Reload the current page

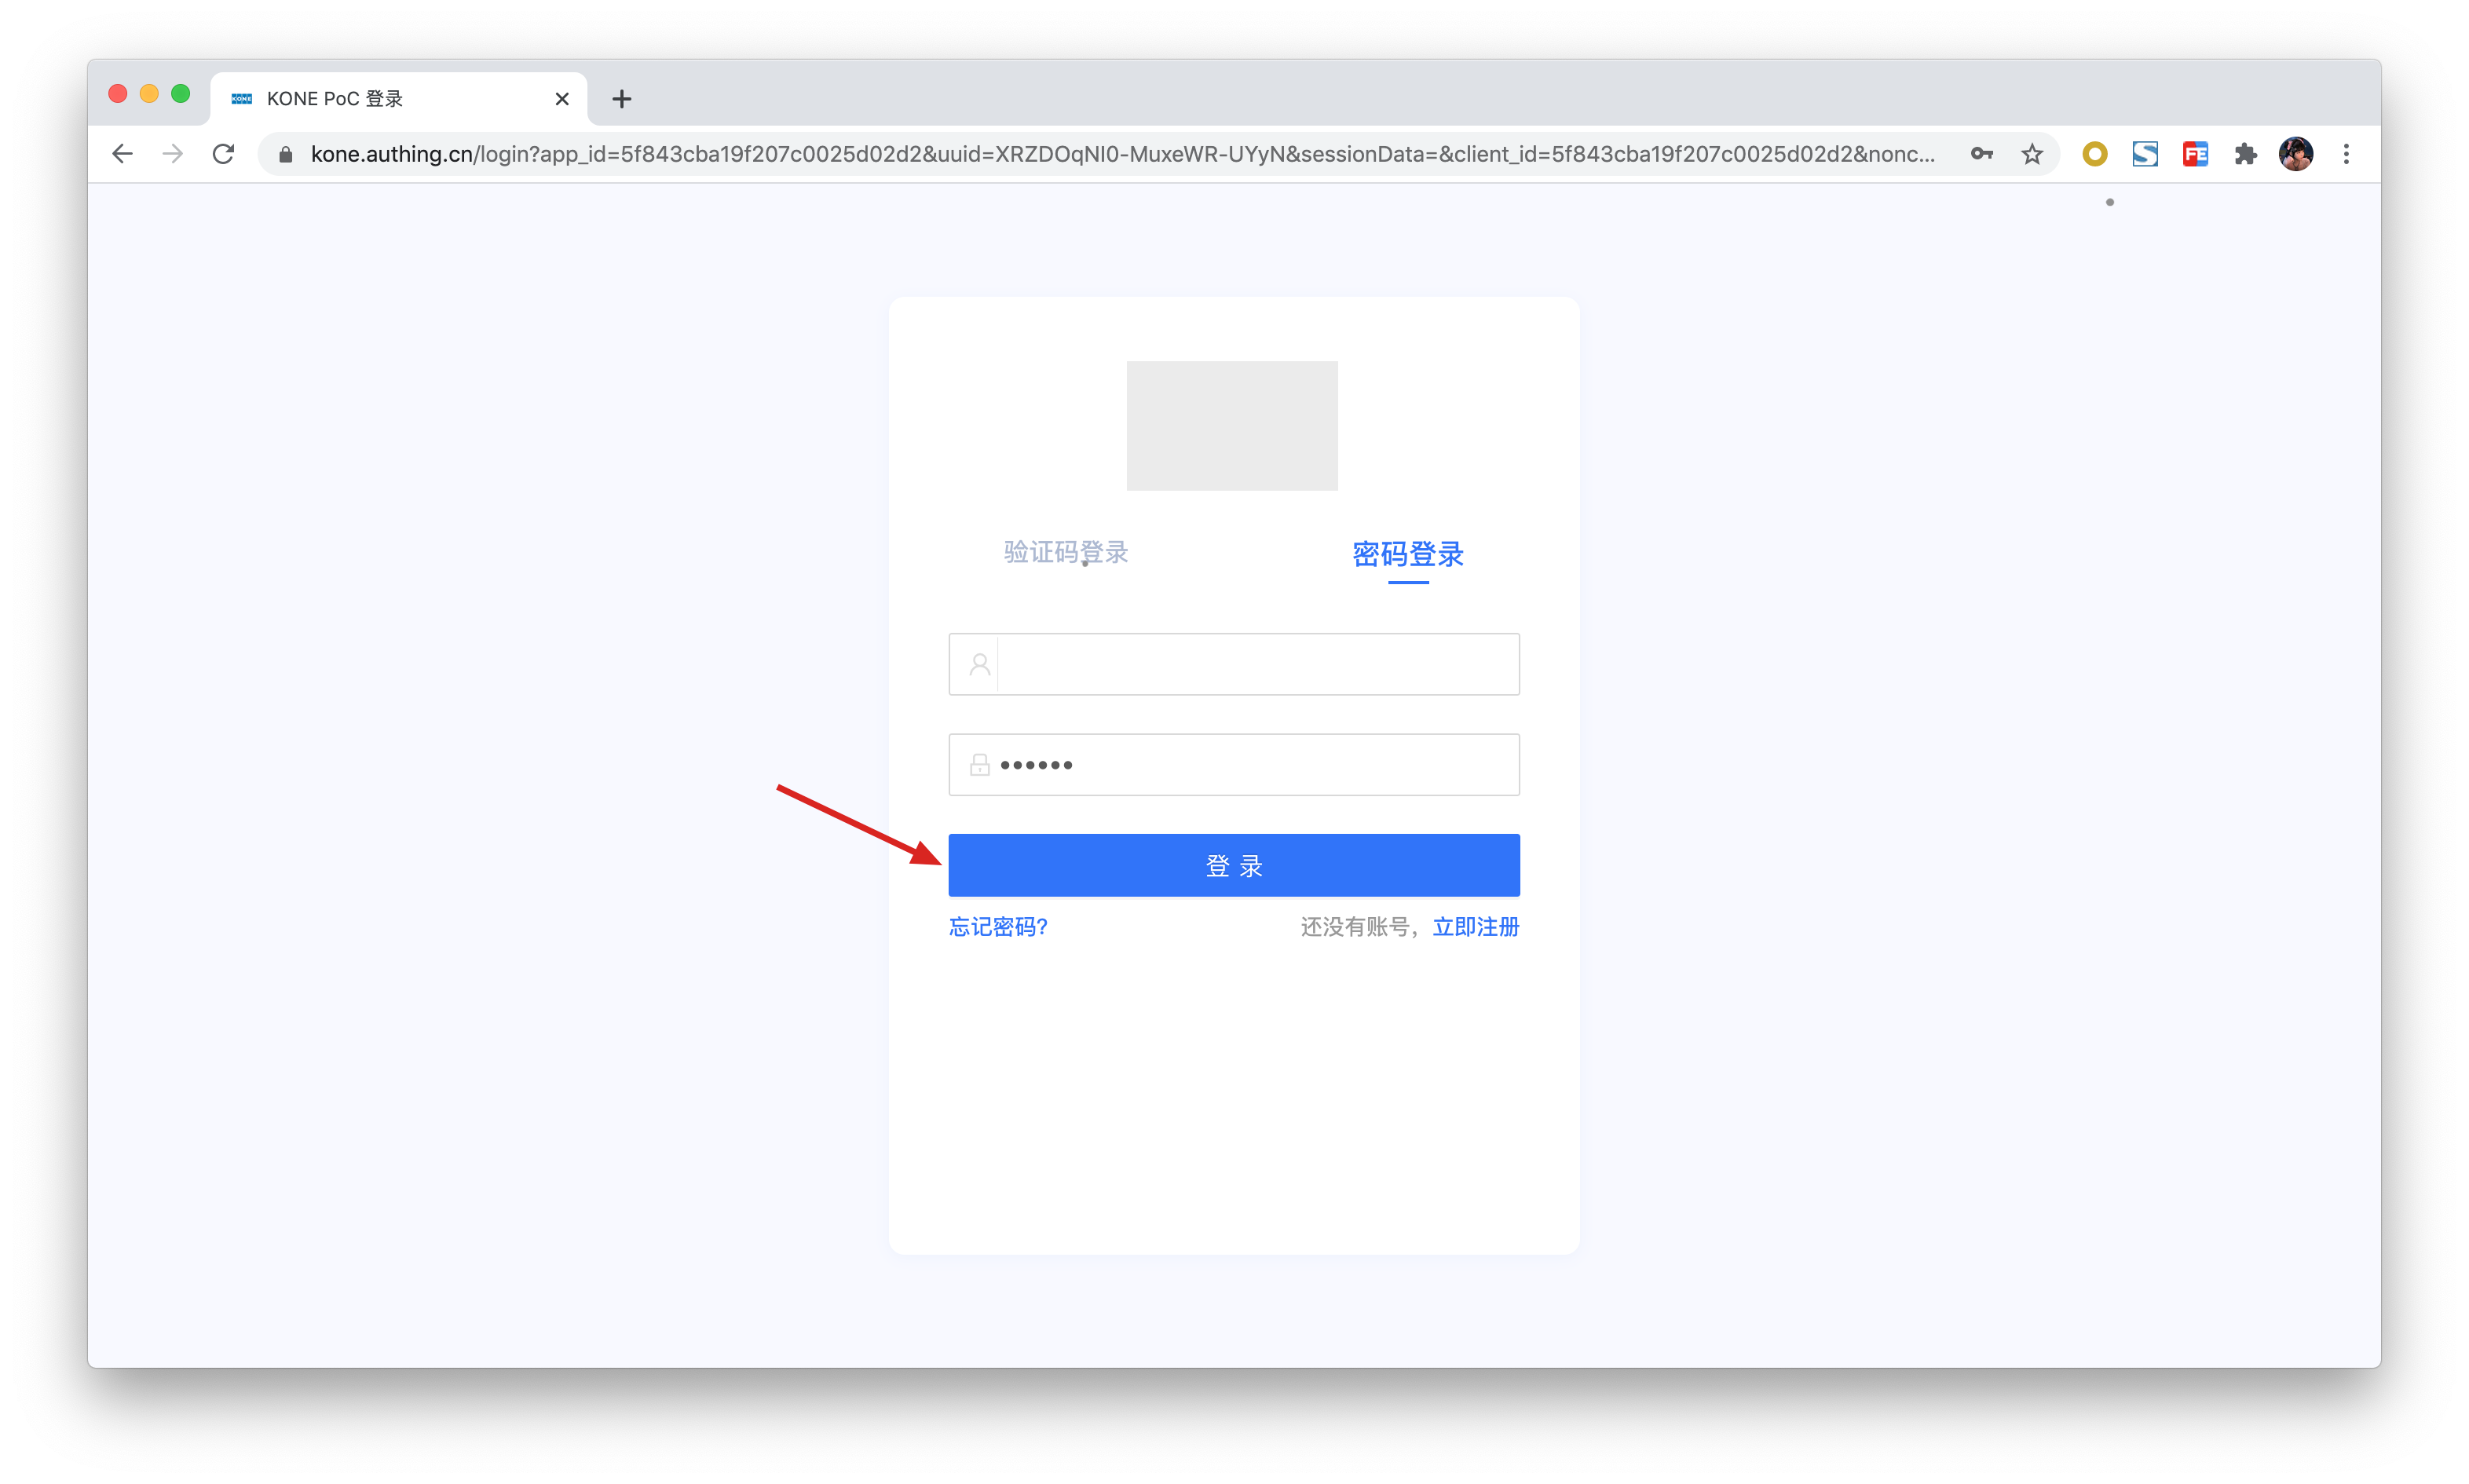(224, 154)
